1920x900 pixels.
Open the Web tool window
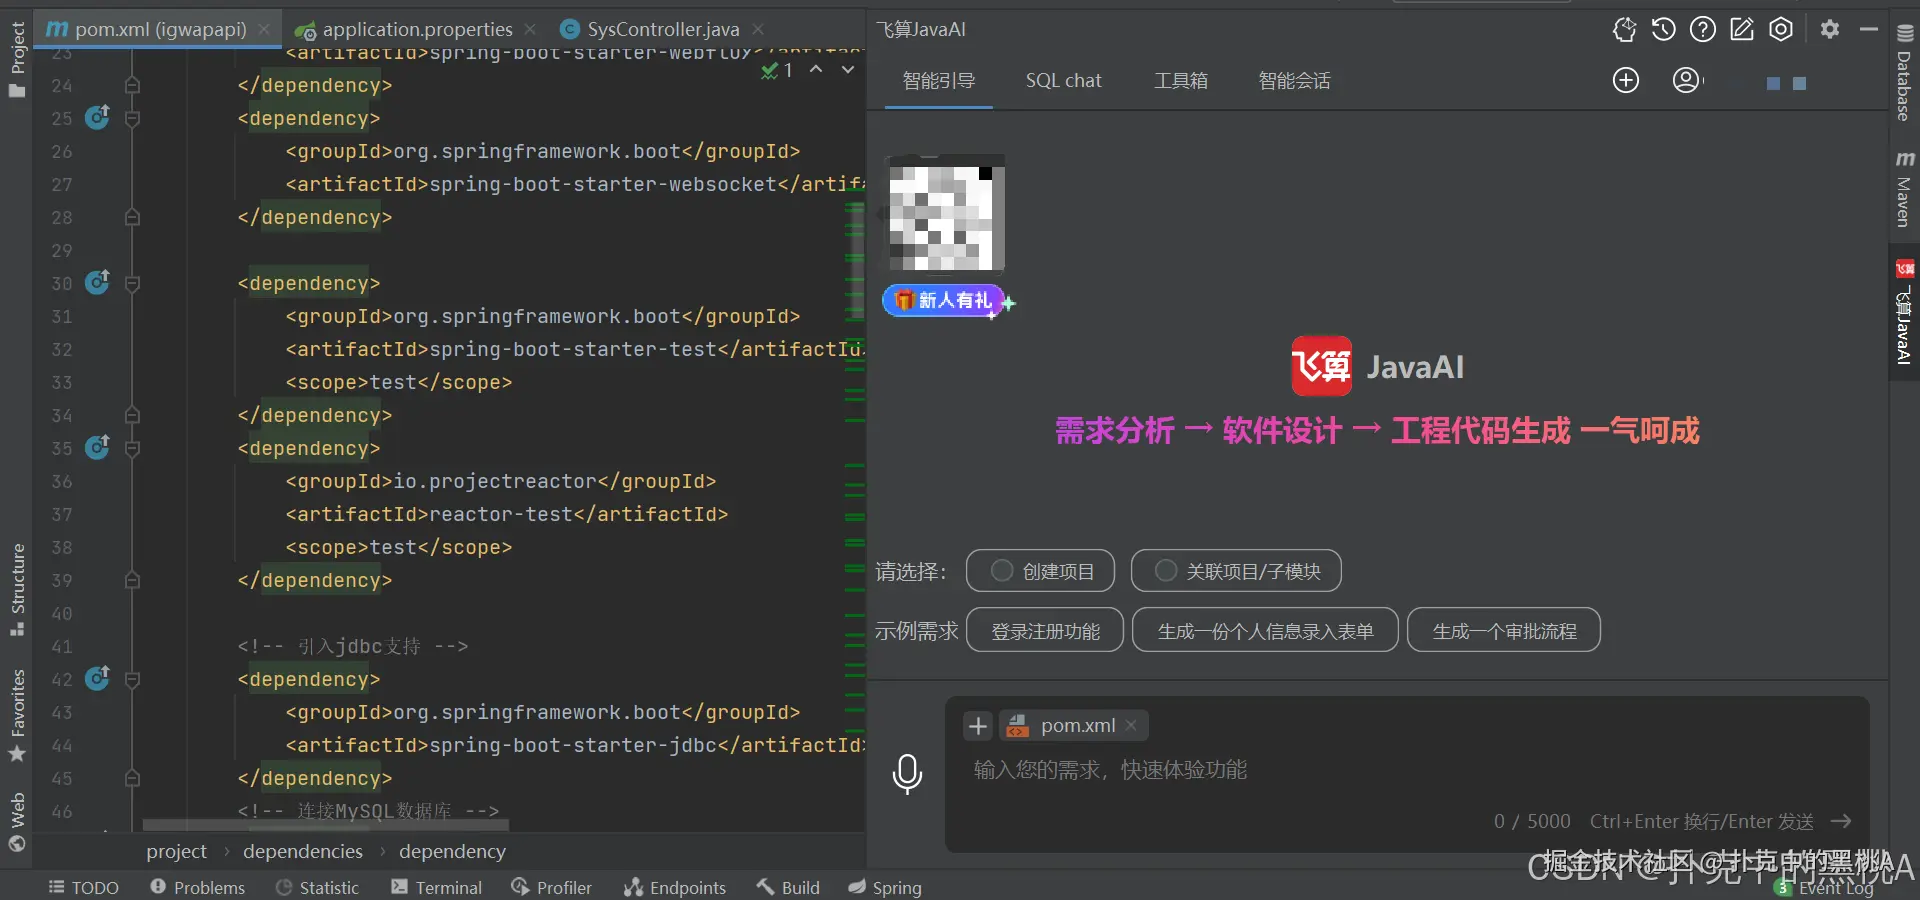point(17,822)
